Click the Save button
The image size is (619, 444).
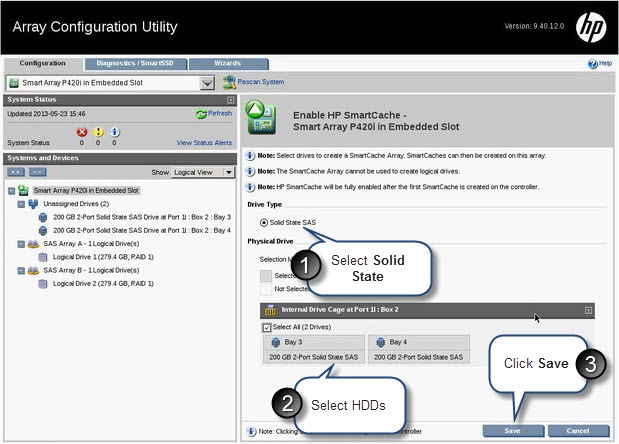pos(513,431)
